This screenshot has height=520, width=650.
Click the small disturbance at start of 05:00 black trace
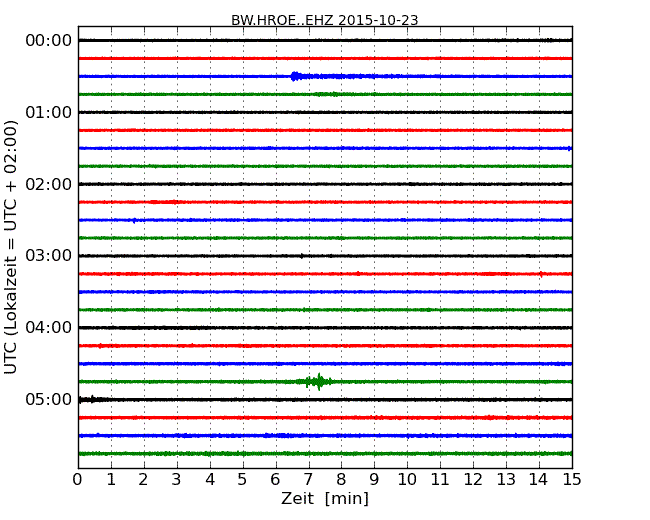92,399
